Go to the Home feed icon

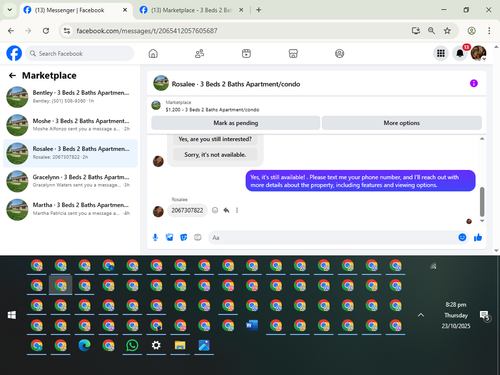(153, 53)
